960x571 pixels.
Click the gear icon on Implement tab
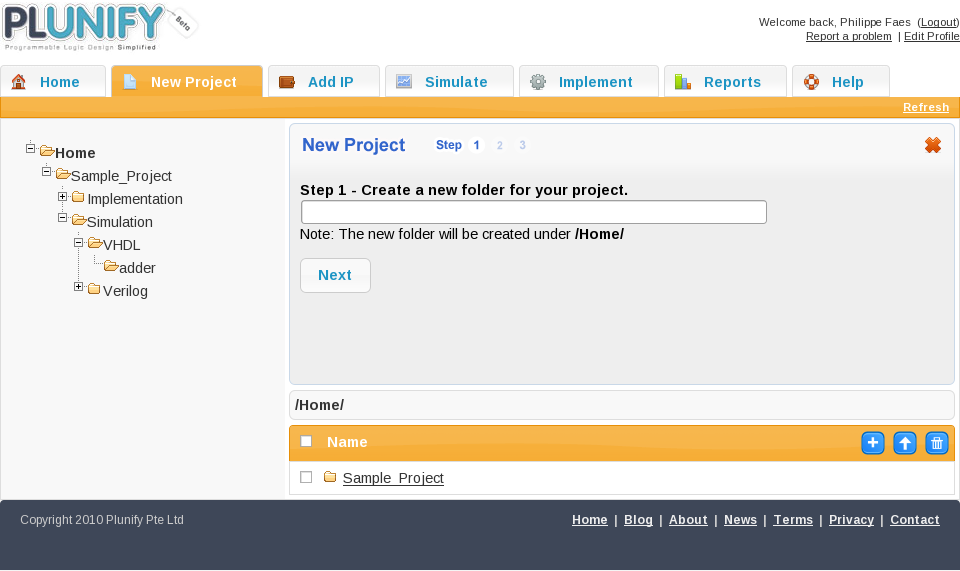(x=538, y=81)
